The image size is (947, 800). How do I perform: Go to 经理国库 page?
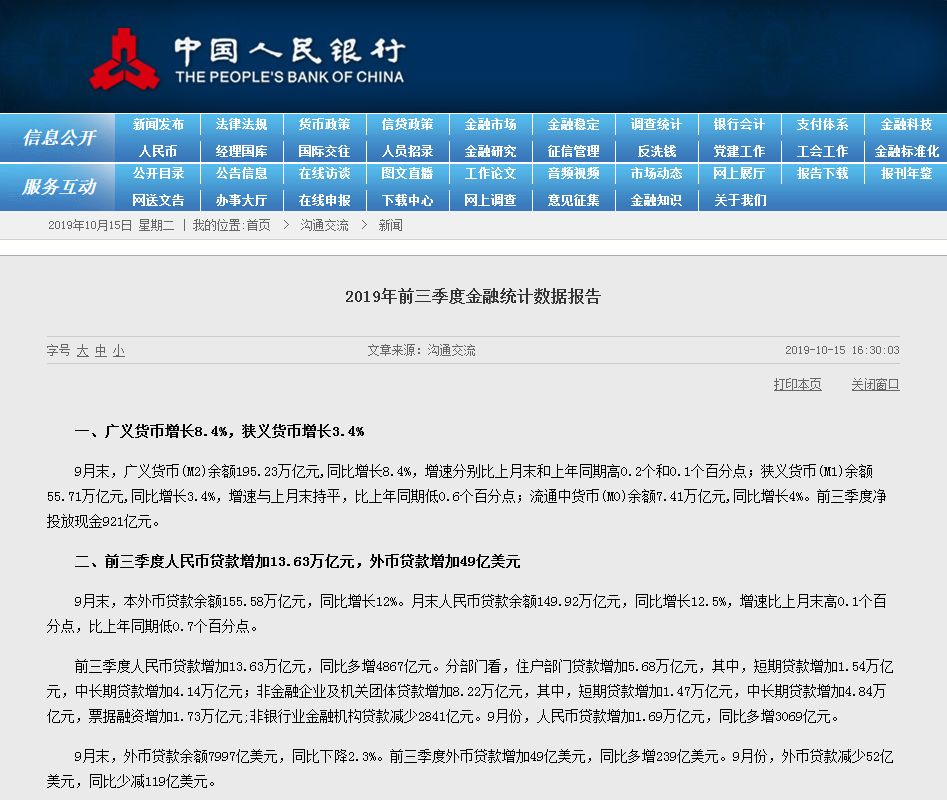(241, 151)
